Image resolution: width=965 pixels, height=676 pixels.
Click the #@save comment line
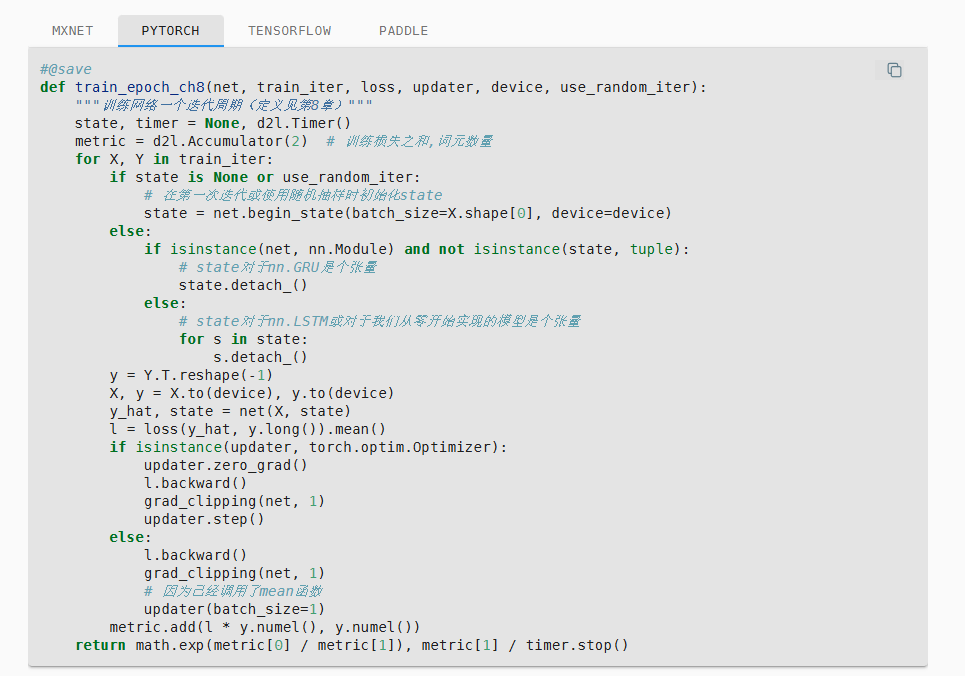[x=66, y=69]
